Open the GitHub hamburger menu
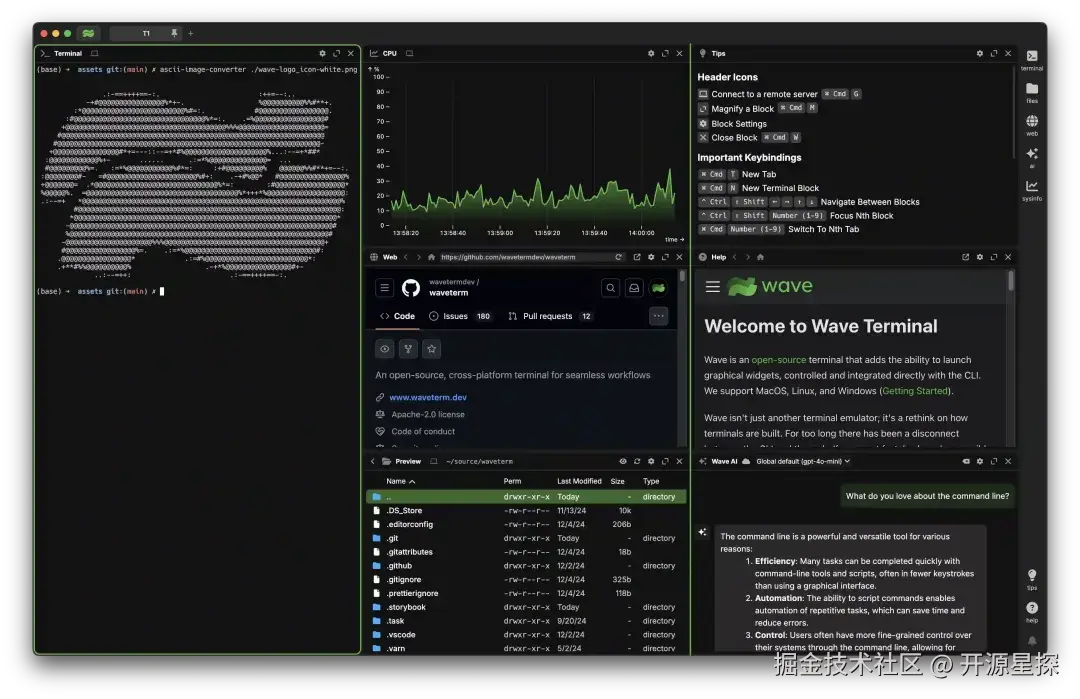This screenshot has height=699, width=1080. click(384, 288)
